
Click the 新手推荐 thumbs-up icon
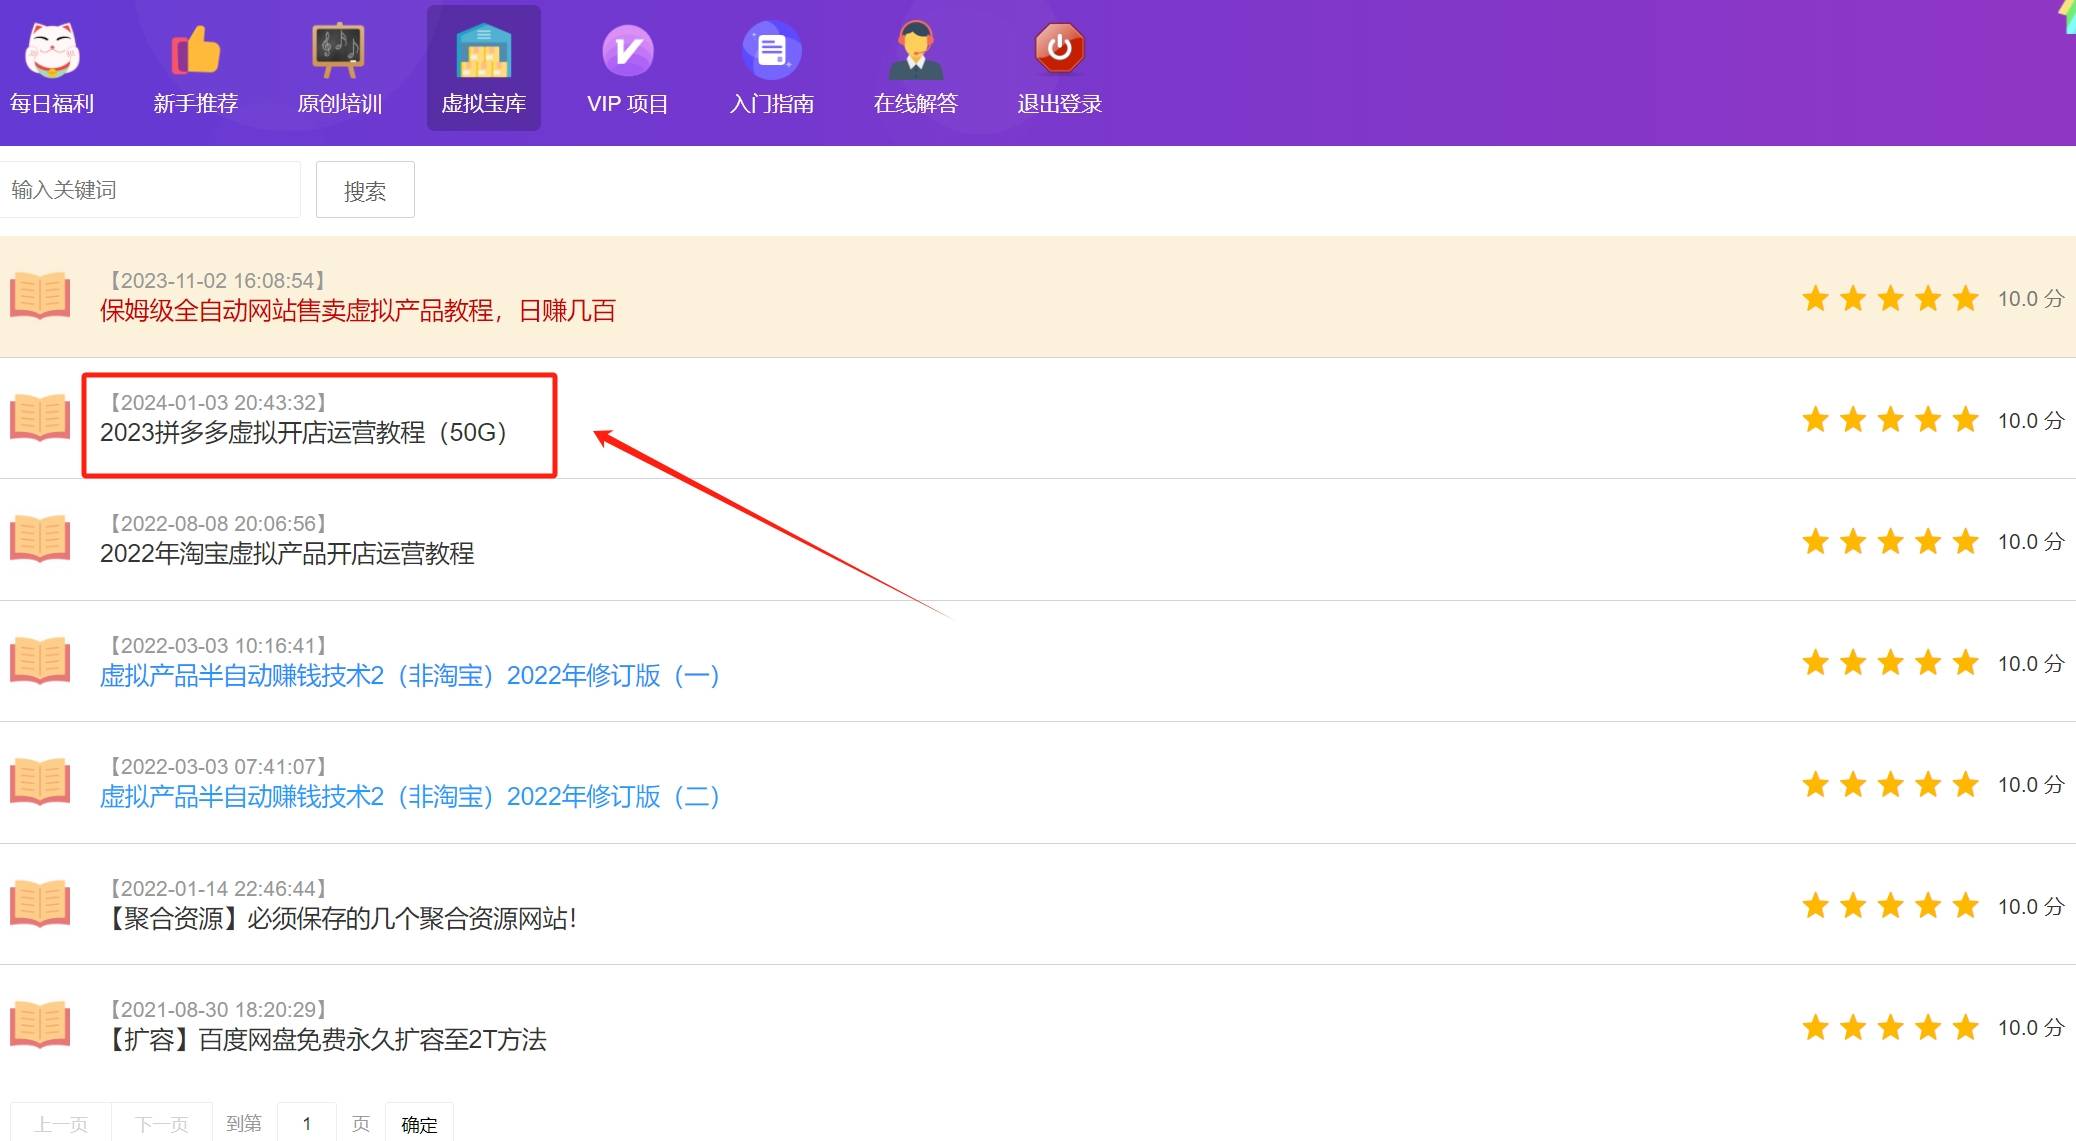[196, 49]
